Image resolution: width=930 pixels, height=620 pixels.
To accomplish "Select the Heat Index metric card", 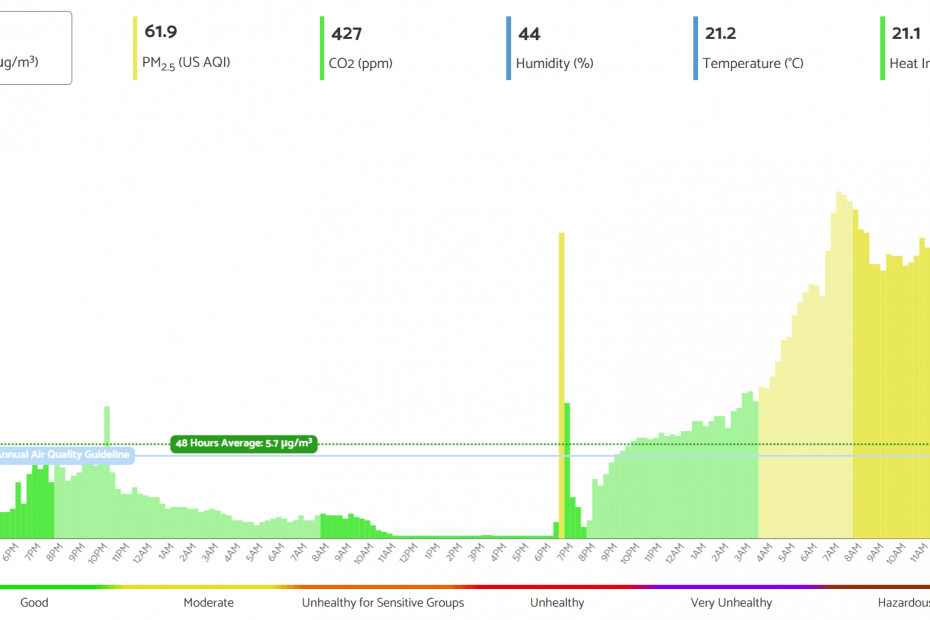I will [910, 45].
